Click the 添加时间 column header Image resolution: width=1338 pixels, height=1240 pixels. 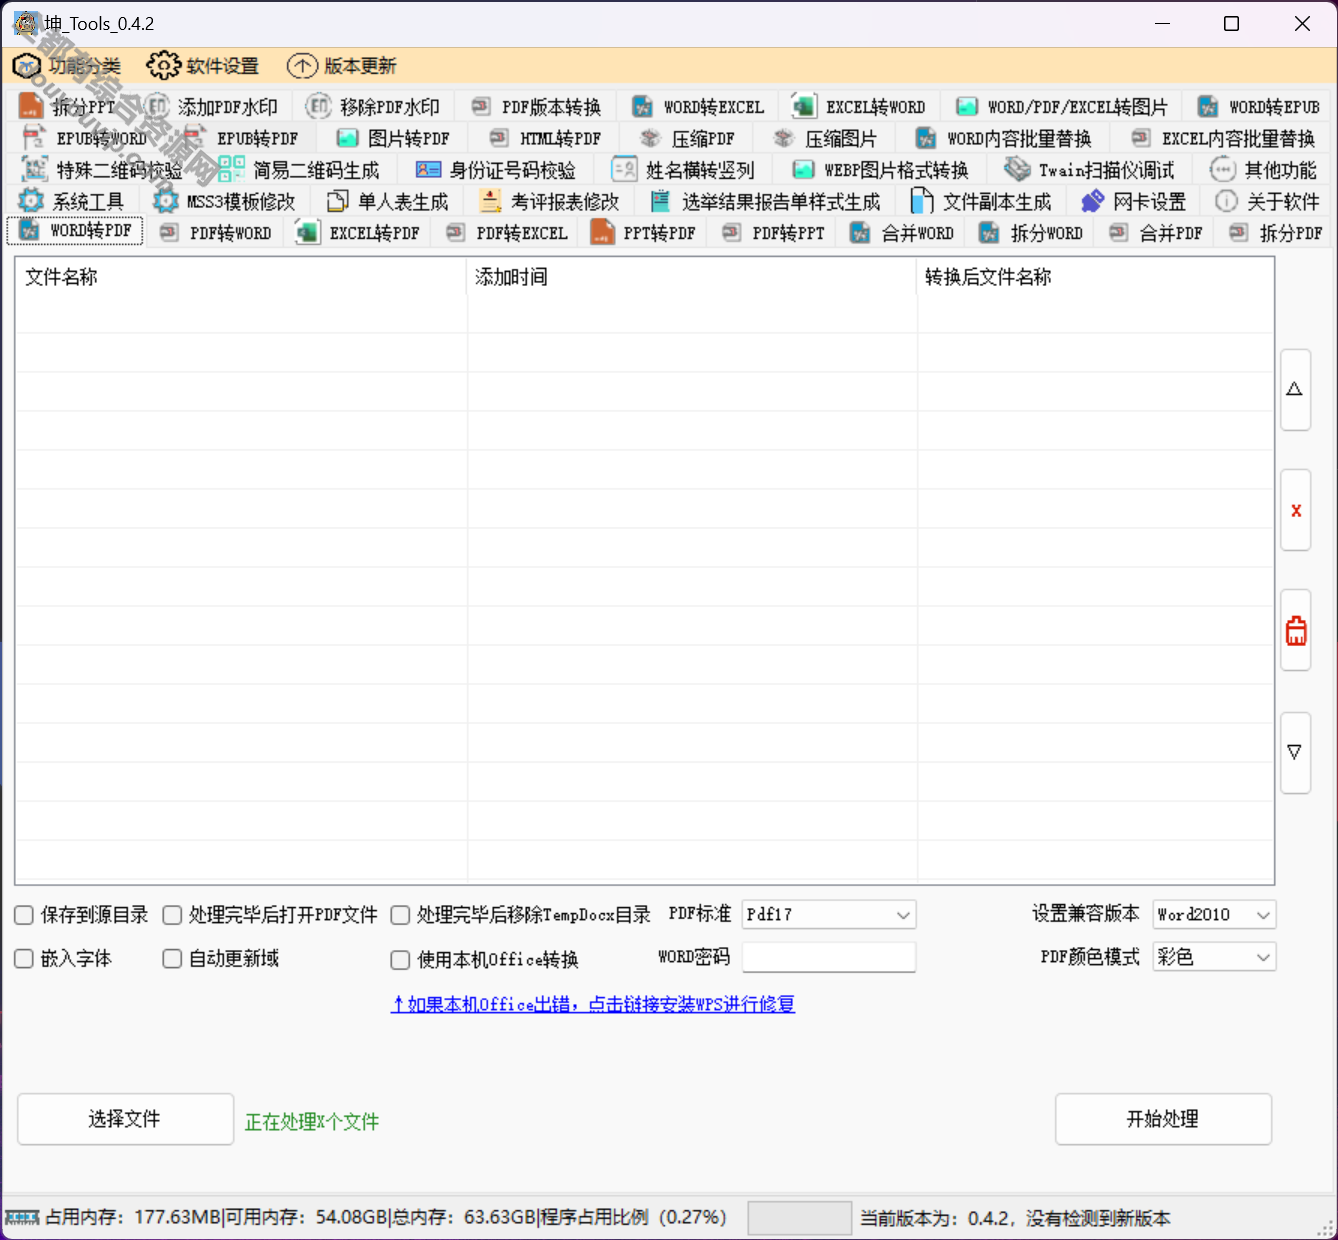tap(692, 277)
